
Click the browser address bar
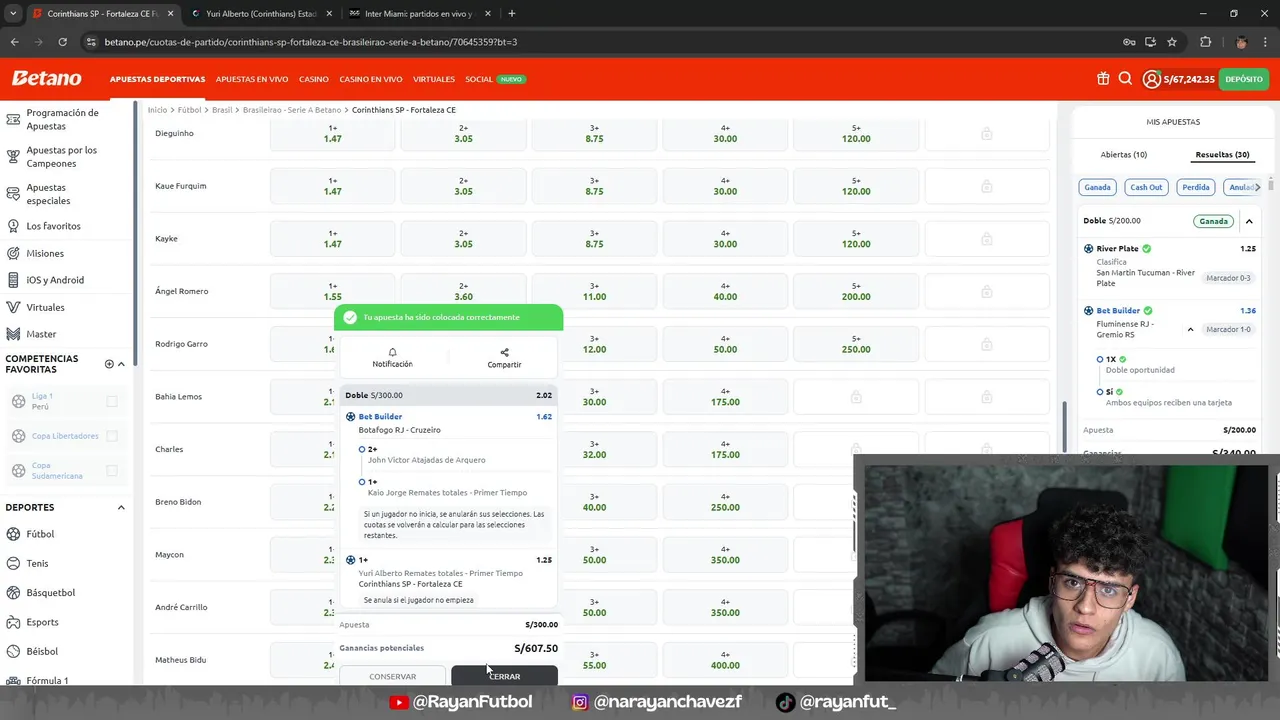click(600, 42)
